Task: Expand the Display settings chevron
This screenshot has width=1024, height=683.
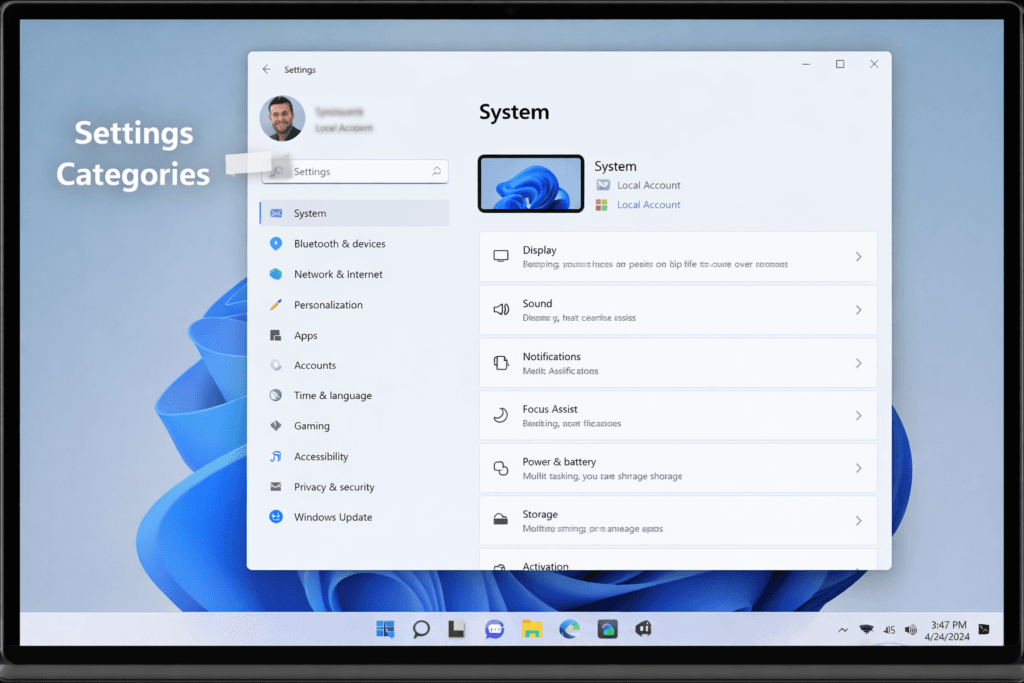Action: (x=858, y=257)
